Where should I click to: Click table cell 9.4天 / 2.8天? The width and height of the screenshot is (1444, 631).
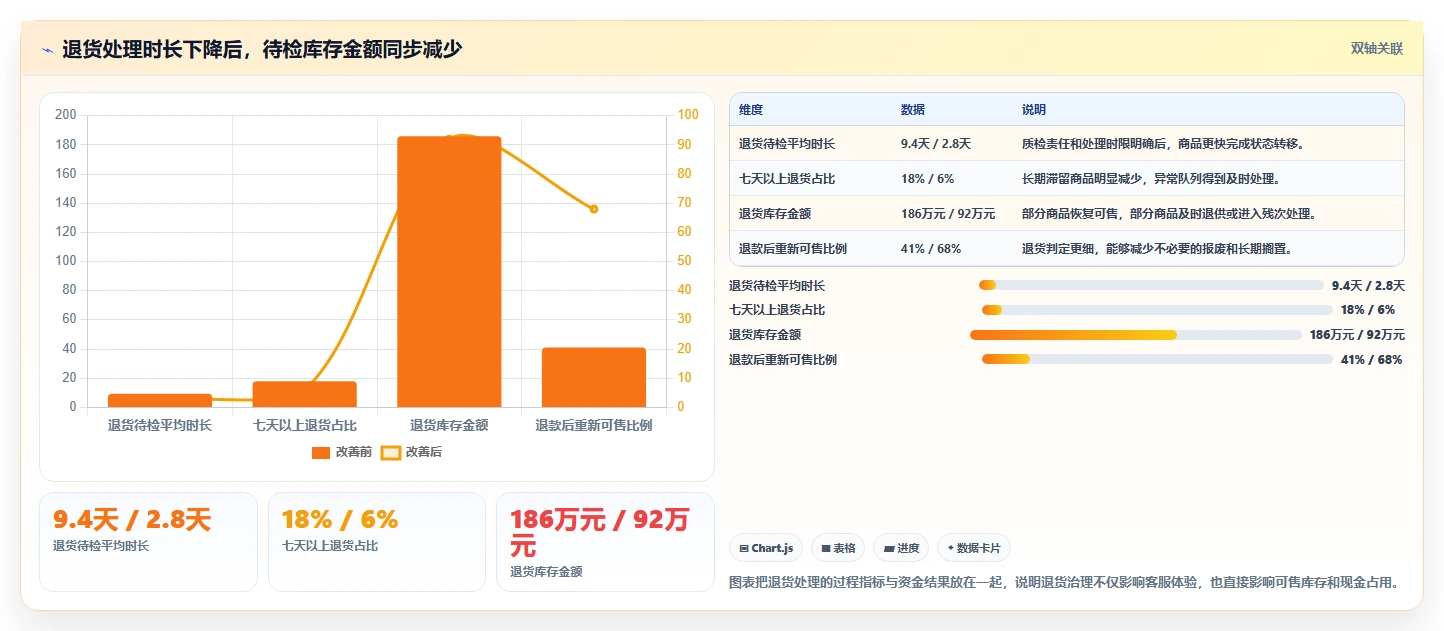click(x=936, y=144)
